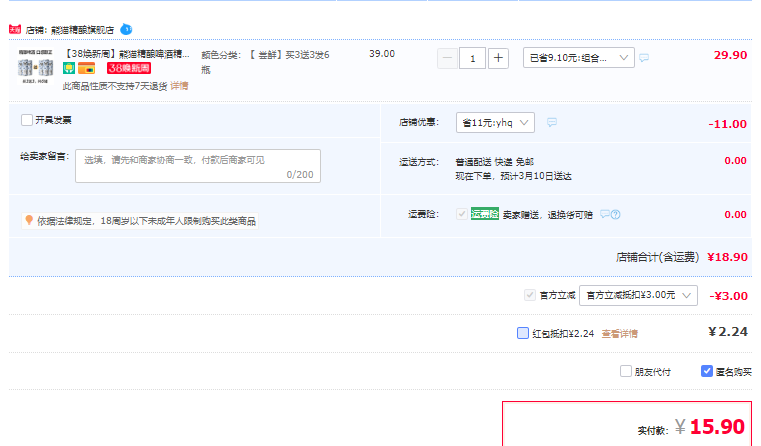Click the 店铺合计 ¥18.90 subtotal
Image resolution: width=761 pixels, height=446 pixels.
728,257
